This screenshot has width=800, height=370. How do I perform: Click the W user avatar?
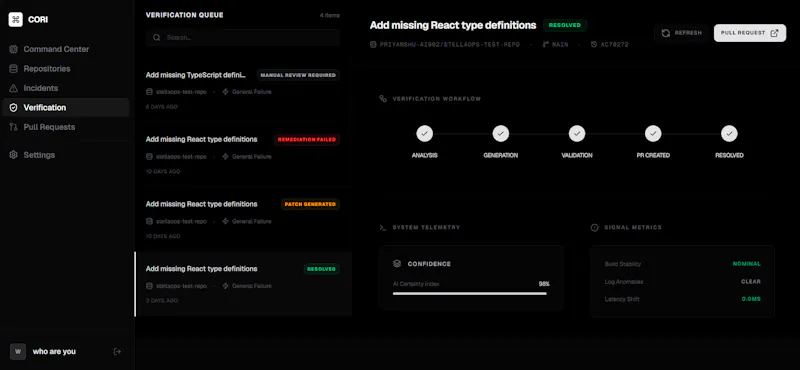18,352
